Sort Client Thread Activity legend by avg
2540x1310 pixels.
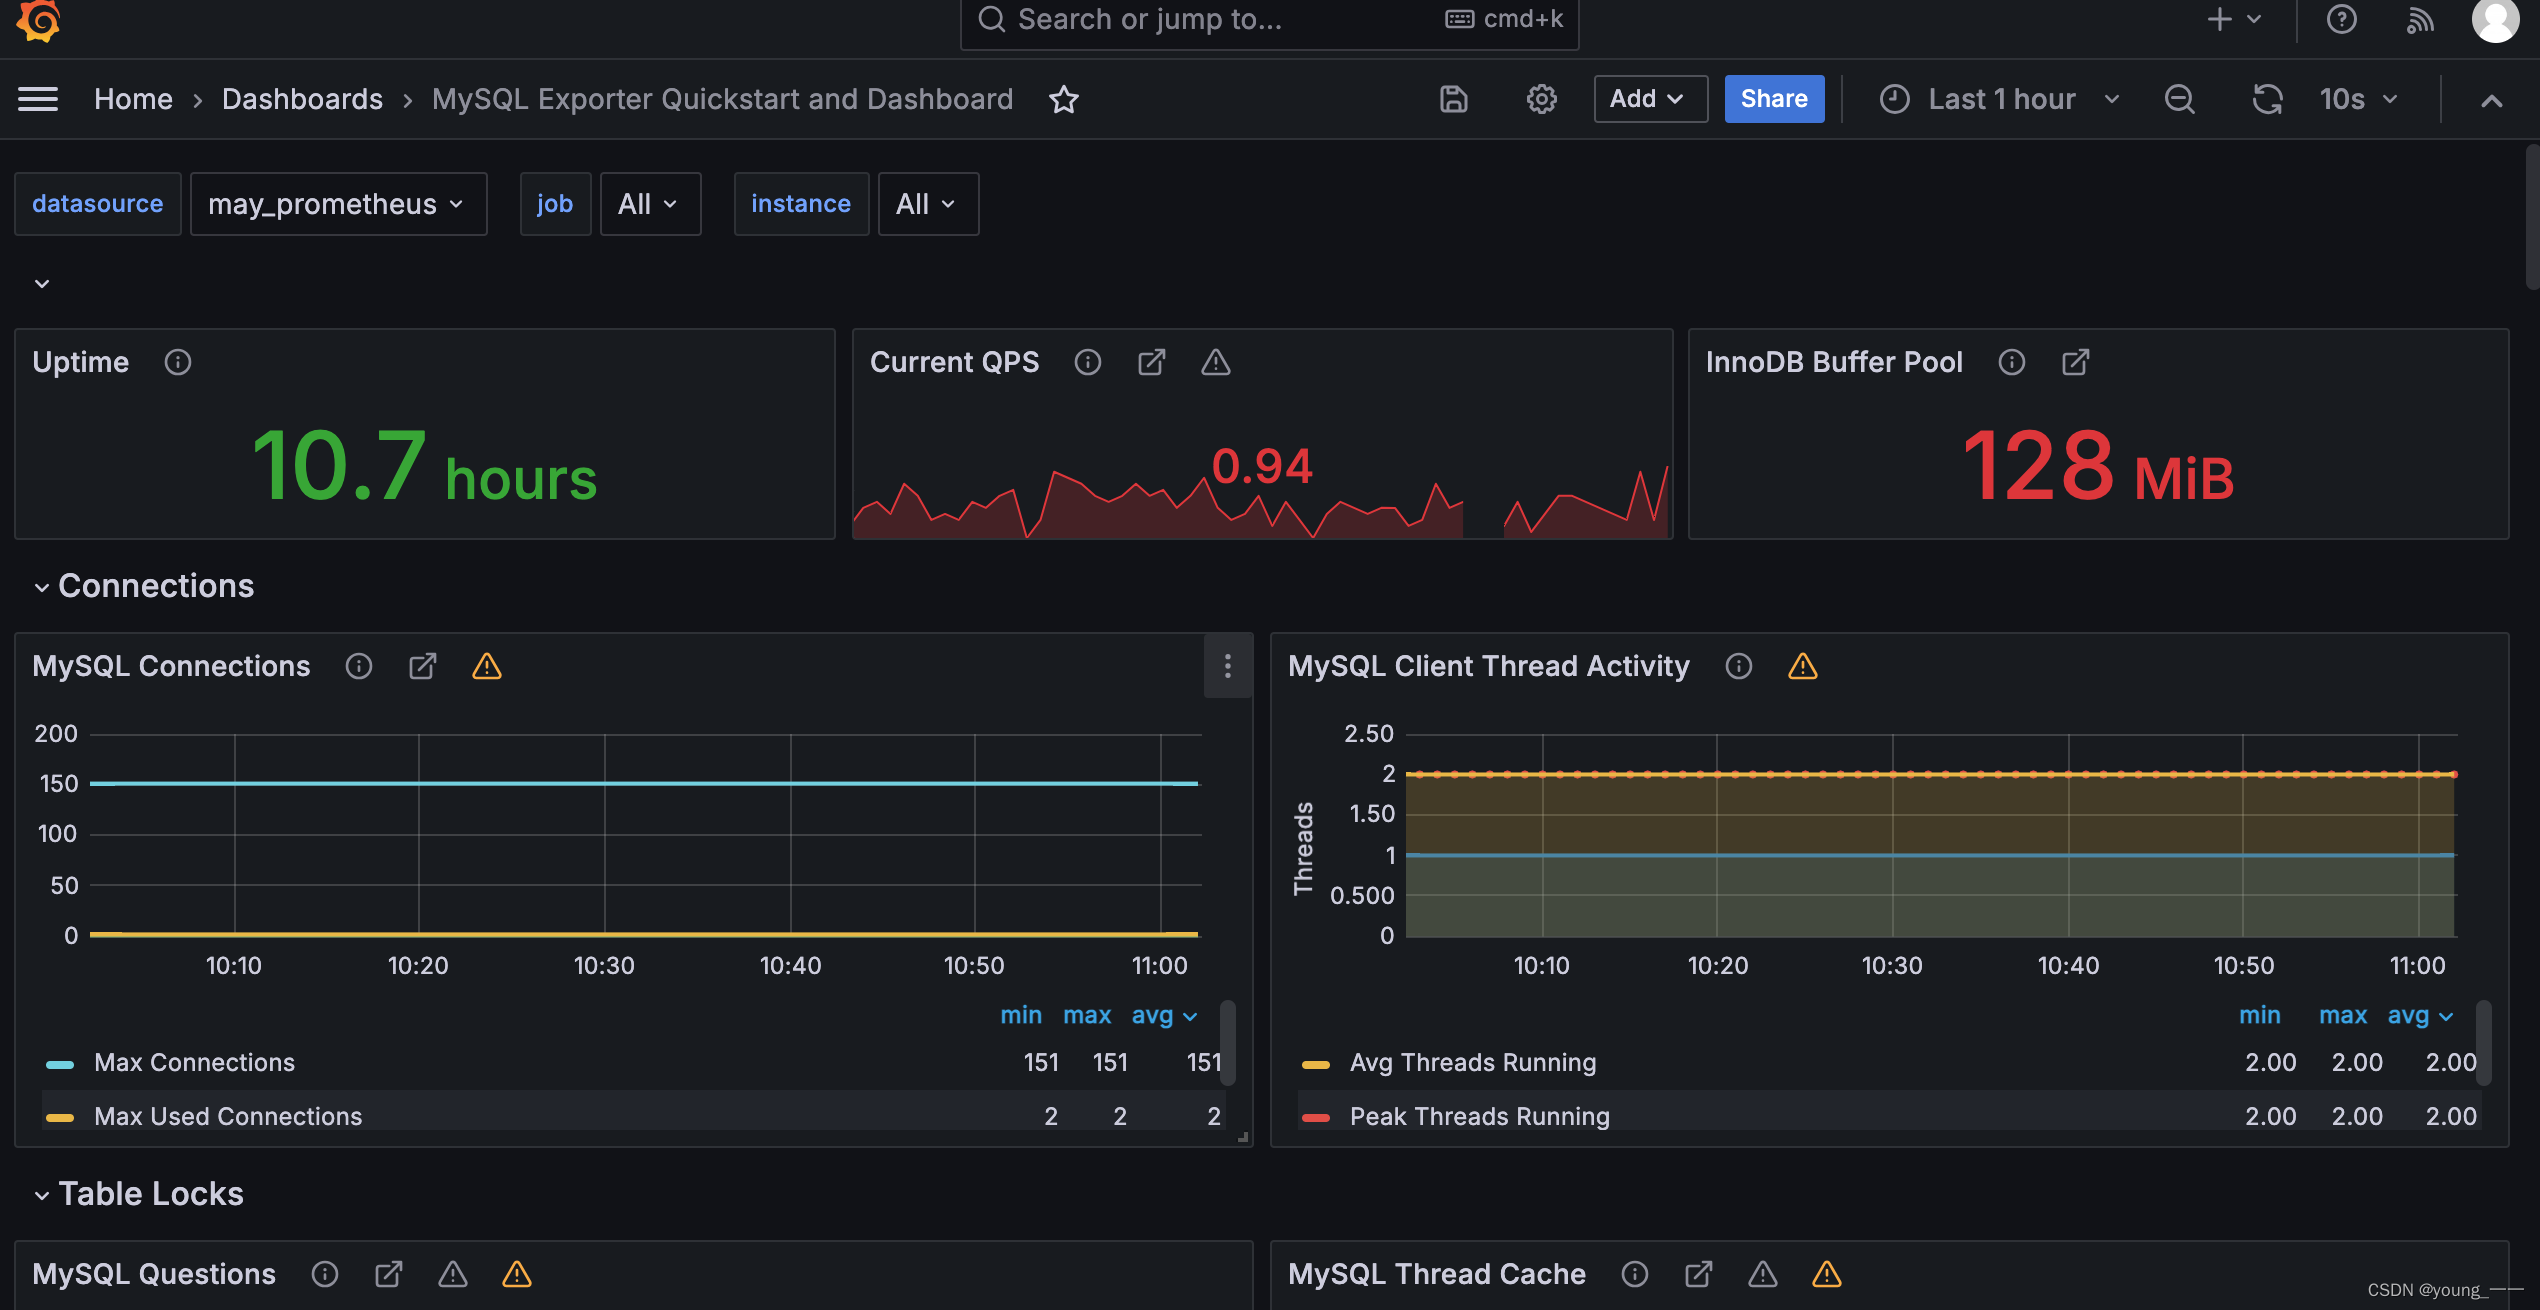(x=2420, y=1016)
